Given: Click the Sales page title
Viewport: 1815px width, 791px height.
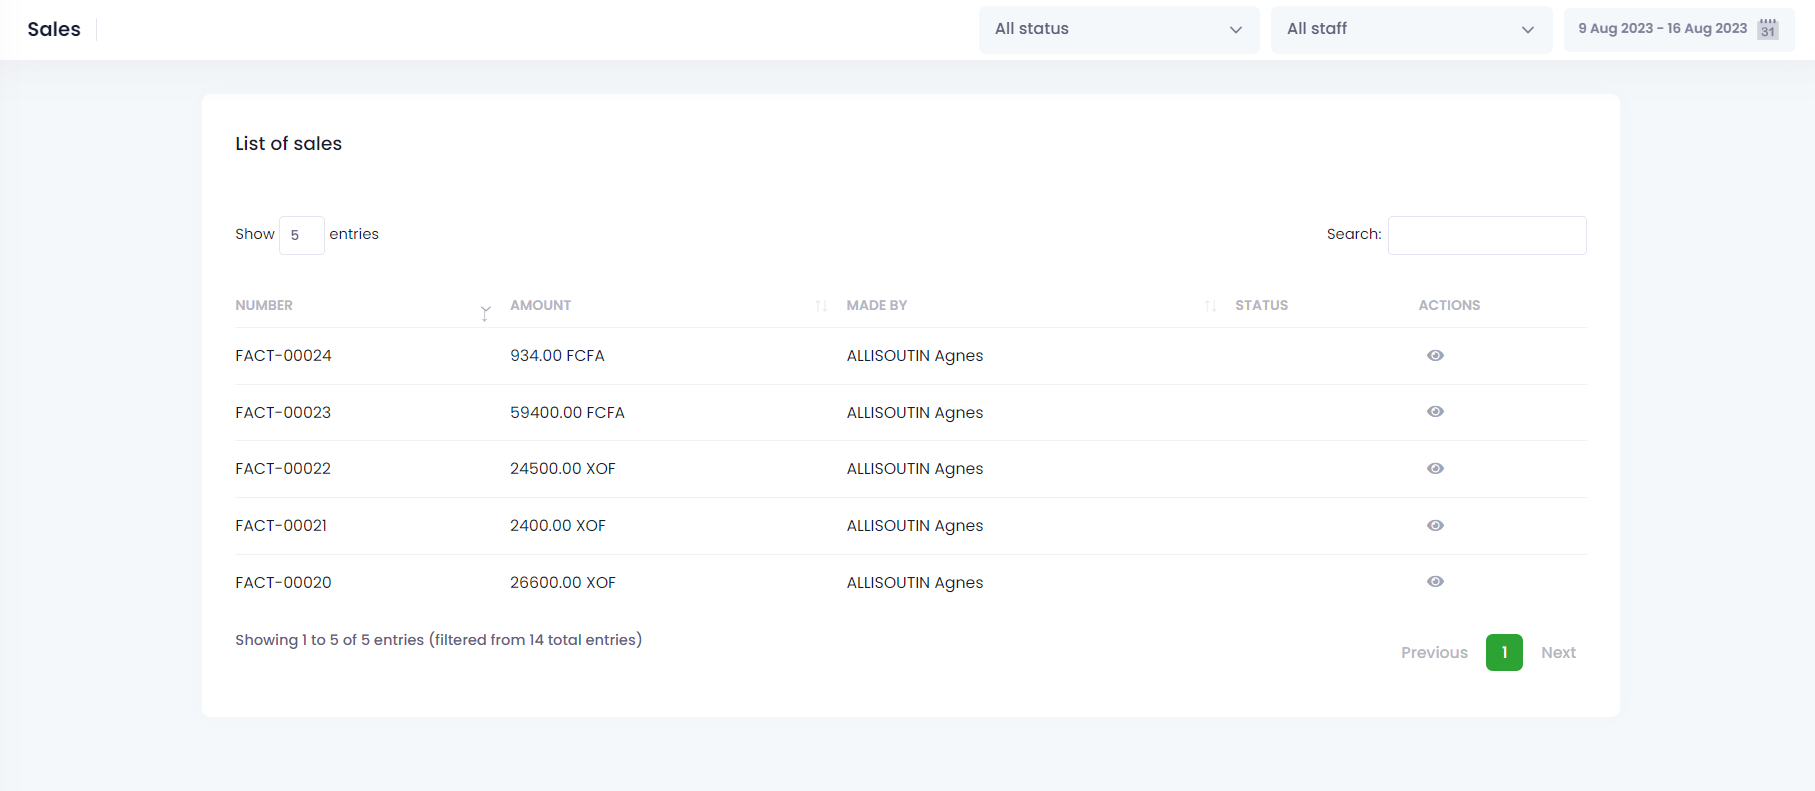Looking at the screenshot, I should (54, 29).
